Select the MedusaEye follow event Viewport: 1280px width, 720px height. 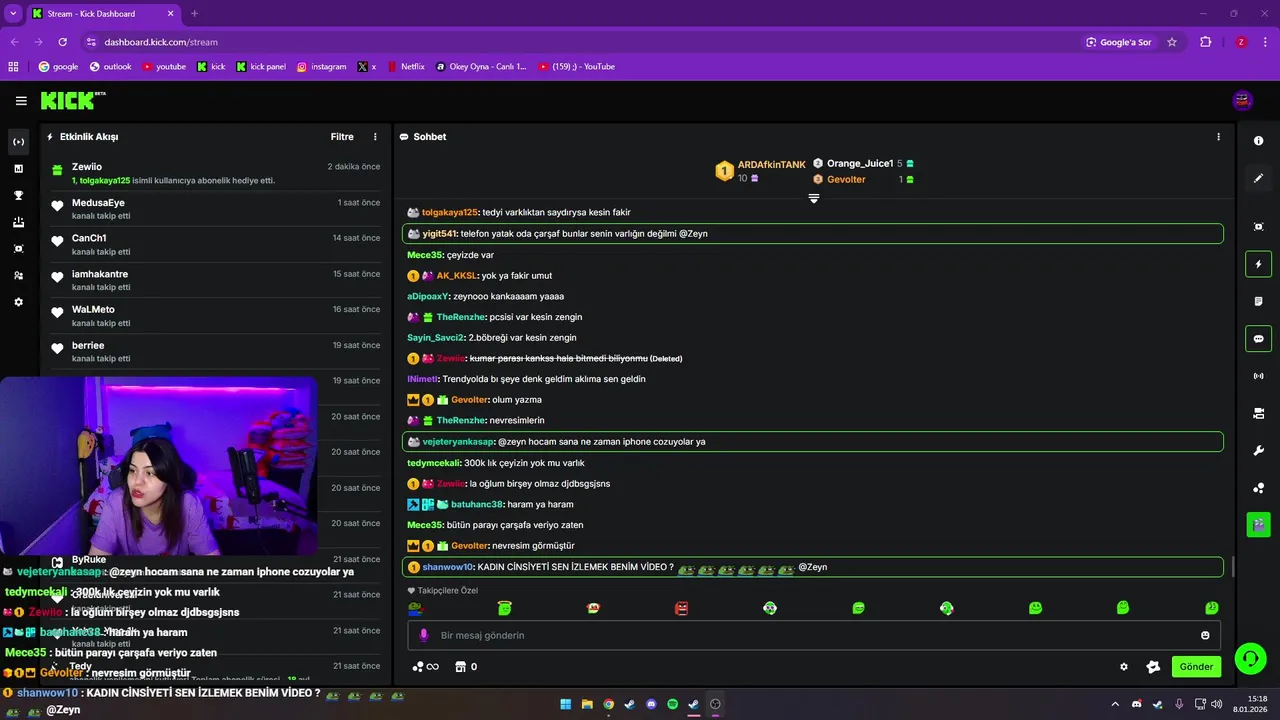tap(215, 209)
